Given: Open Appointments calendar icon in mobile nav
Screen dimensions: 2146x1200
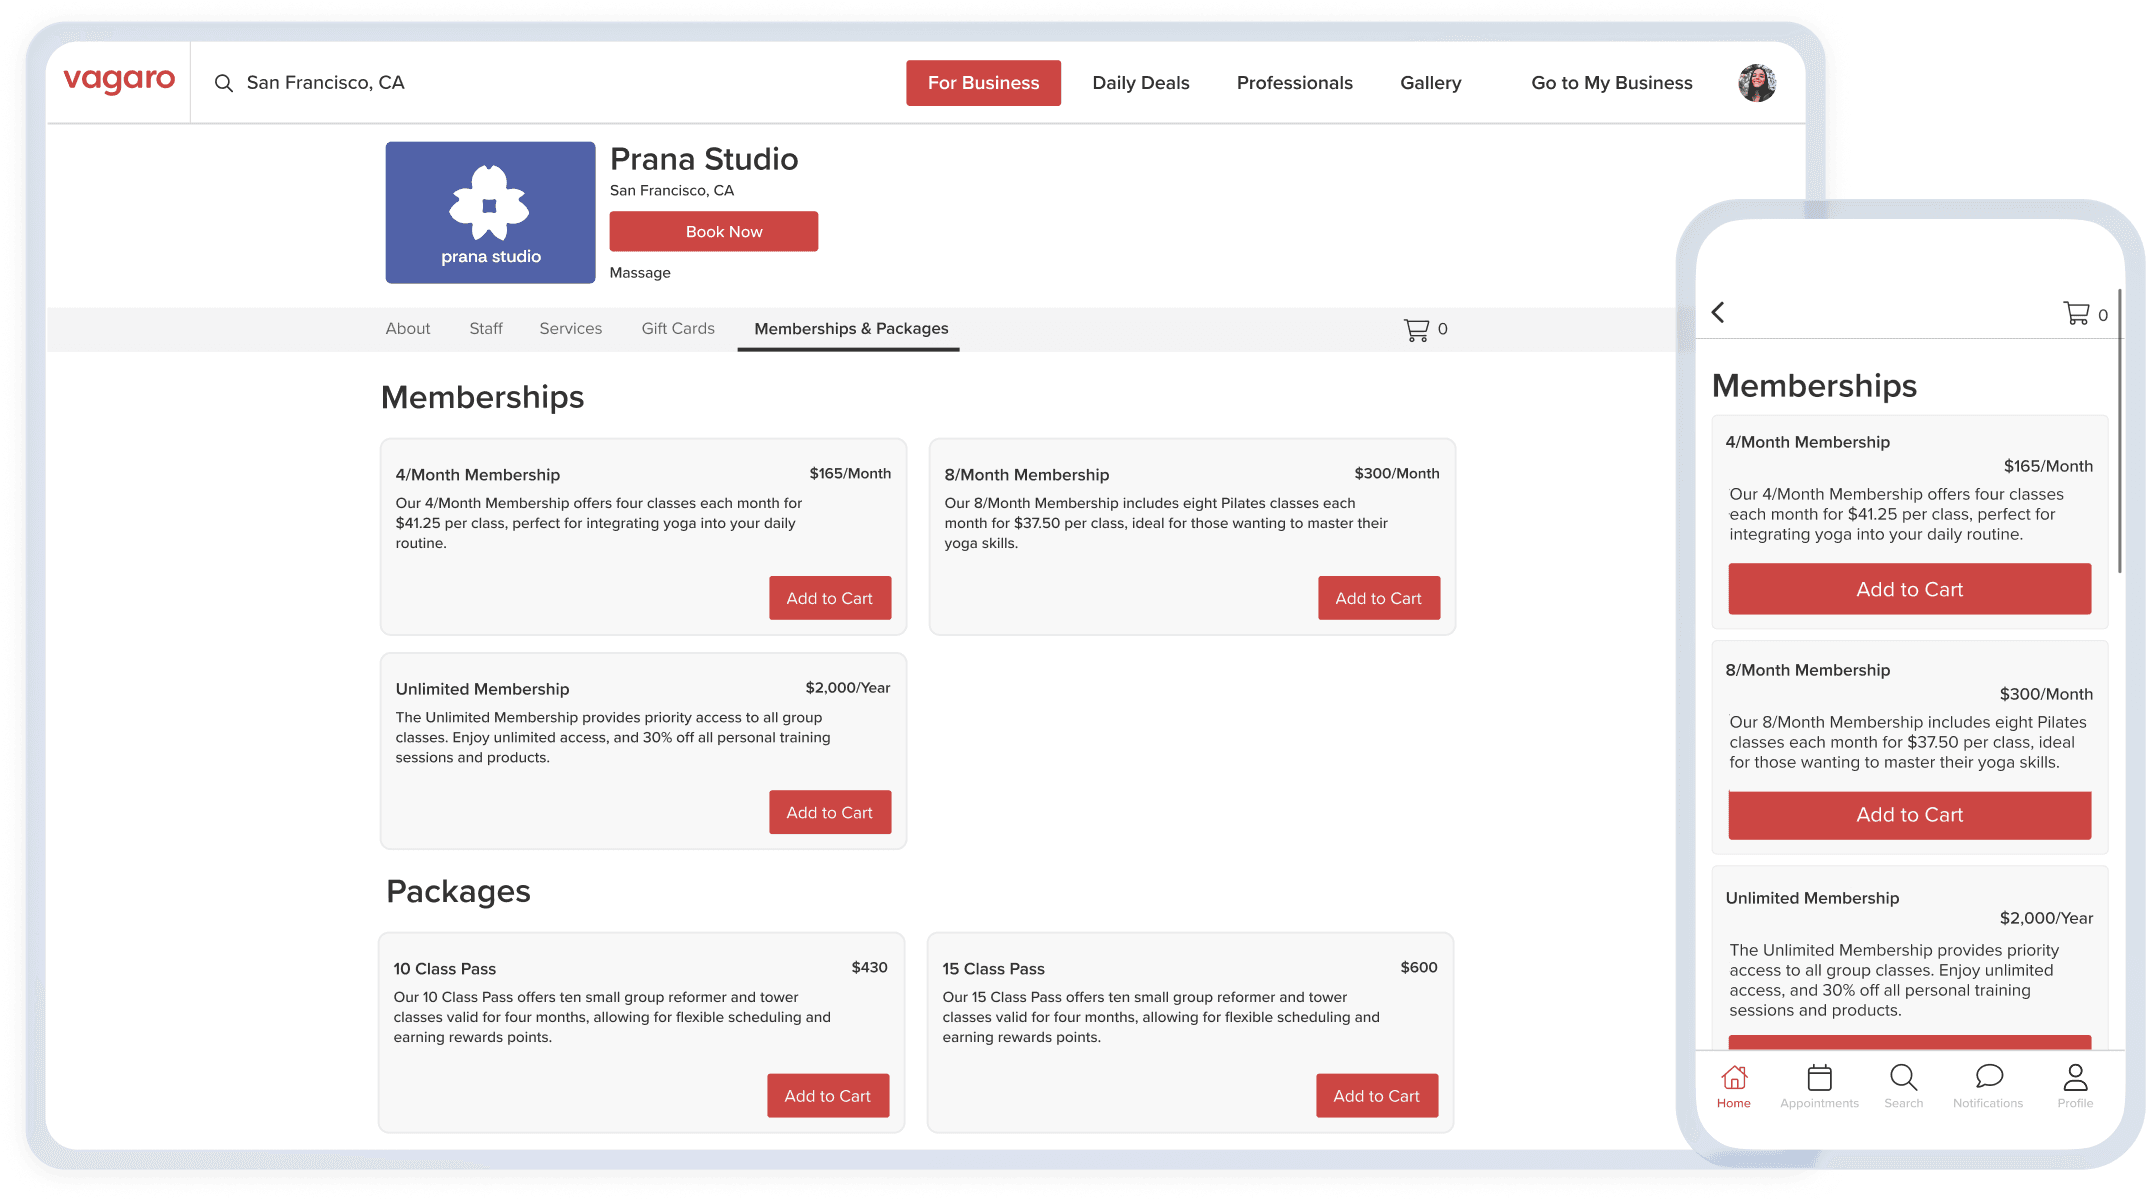Looking at the screenshot, I should click(1819, 1078).
